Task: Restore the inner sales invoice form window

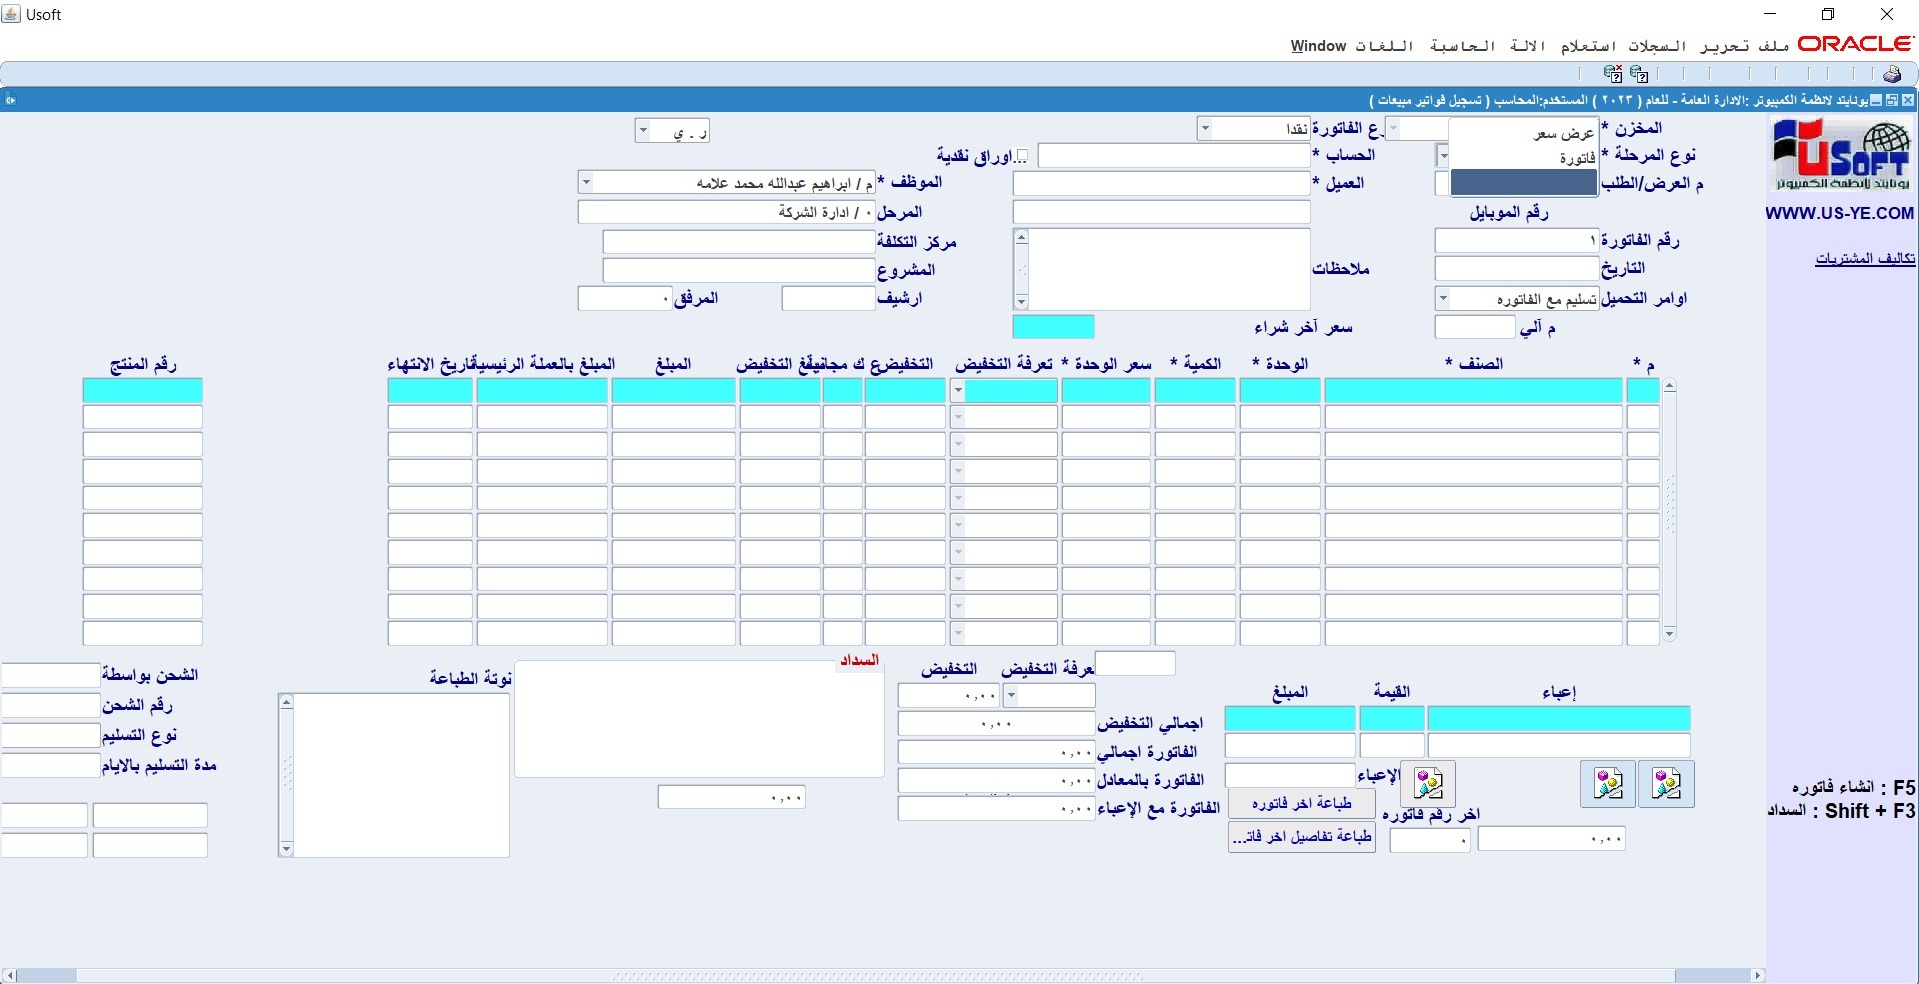Action: (1892, 100)
